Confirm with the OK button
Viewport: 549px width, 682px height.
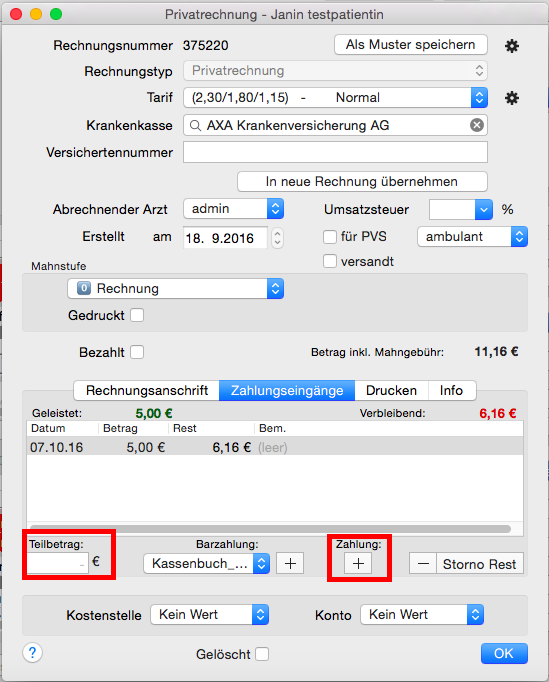504,653
